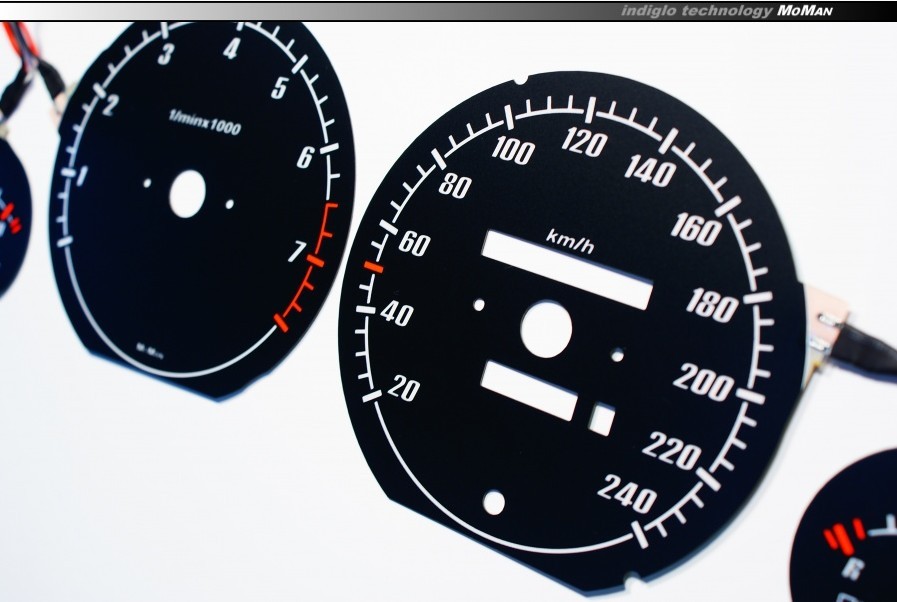Click the "1/minx1000" tachometer label
The height and width of the screenshot is (602, 897).
(205, 122)
